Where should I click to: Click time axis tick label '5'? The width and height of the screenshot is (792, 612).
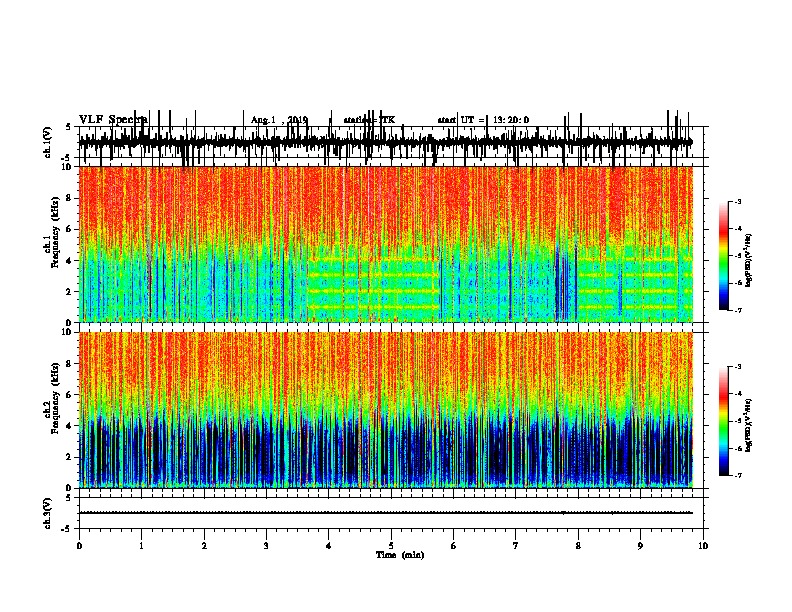coord(391,546)
